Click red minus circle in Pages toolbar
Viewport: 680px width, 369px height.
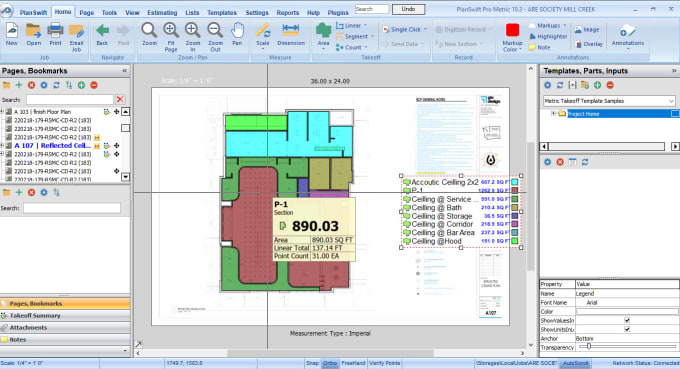(x=94, y=85)
